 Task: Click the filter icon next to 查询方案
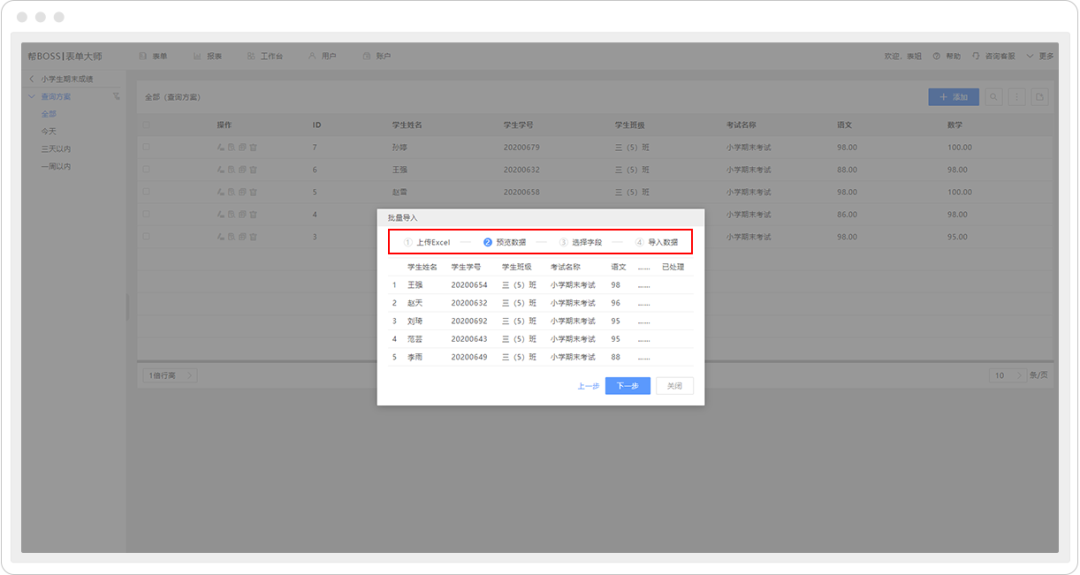[x=116, y=97]
